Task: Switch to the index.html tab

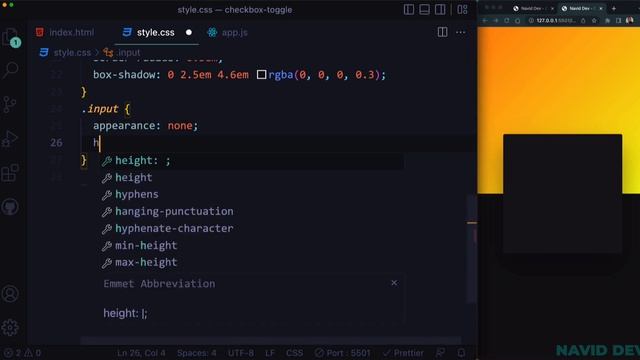Action: [x=65, y=32]
